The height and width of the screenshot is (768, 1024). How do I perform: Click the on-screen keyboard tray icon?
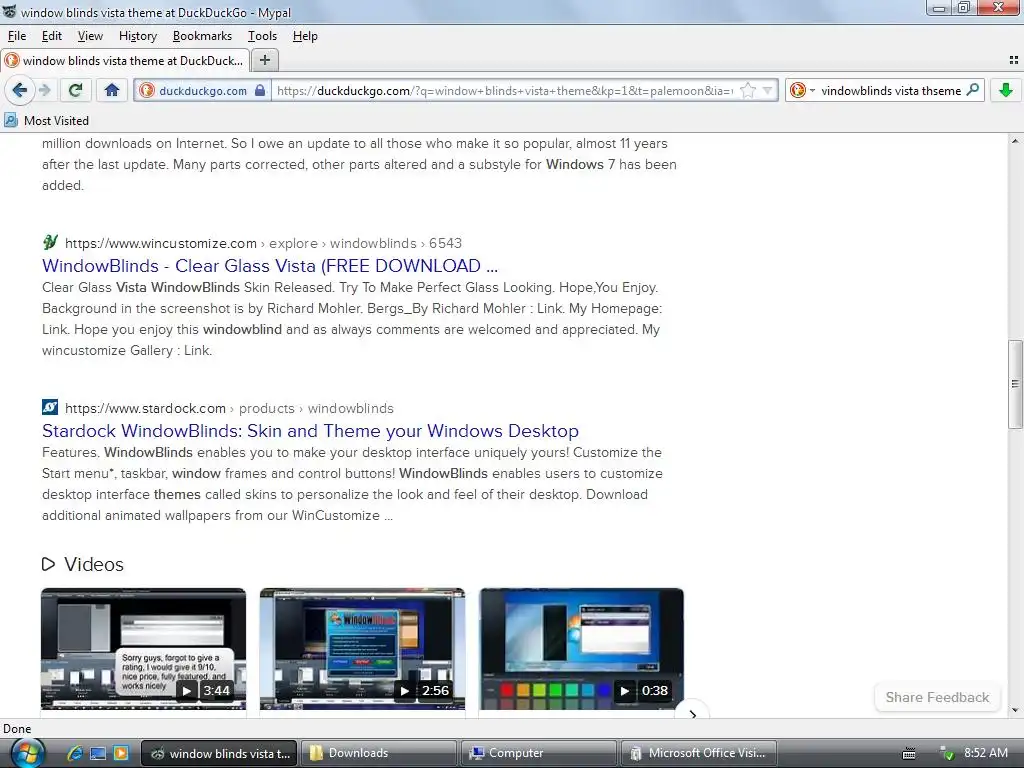[x=908, y=754]
